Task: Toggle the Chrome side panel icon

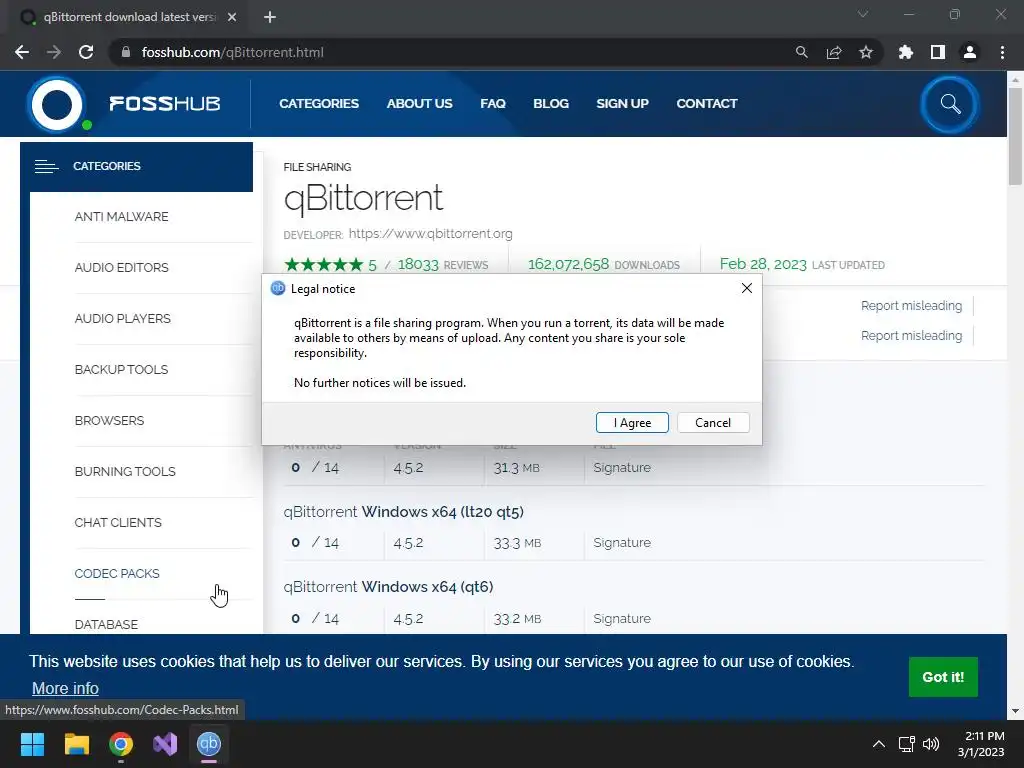Action: point(938,52)
